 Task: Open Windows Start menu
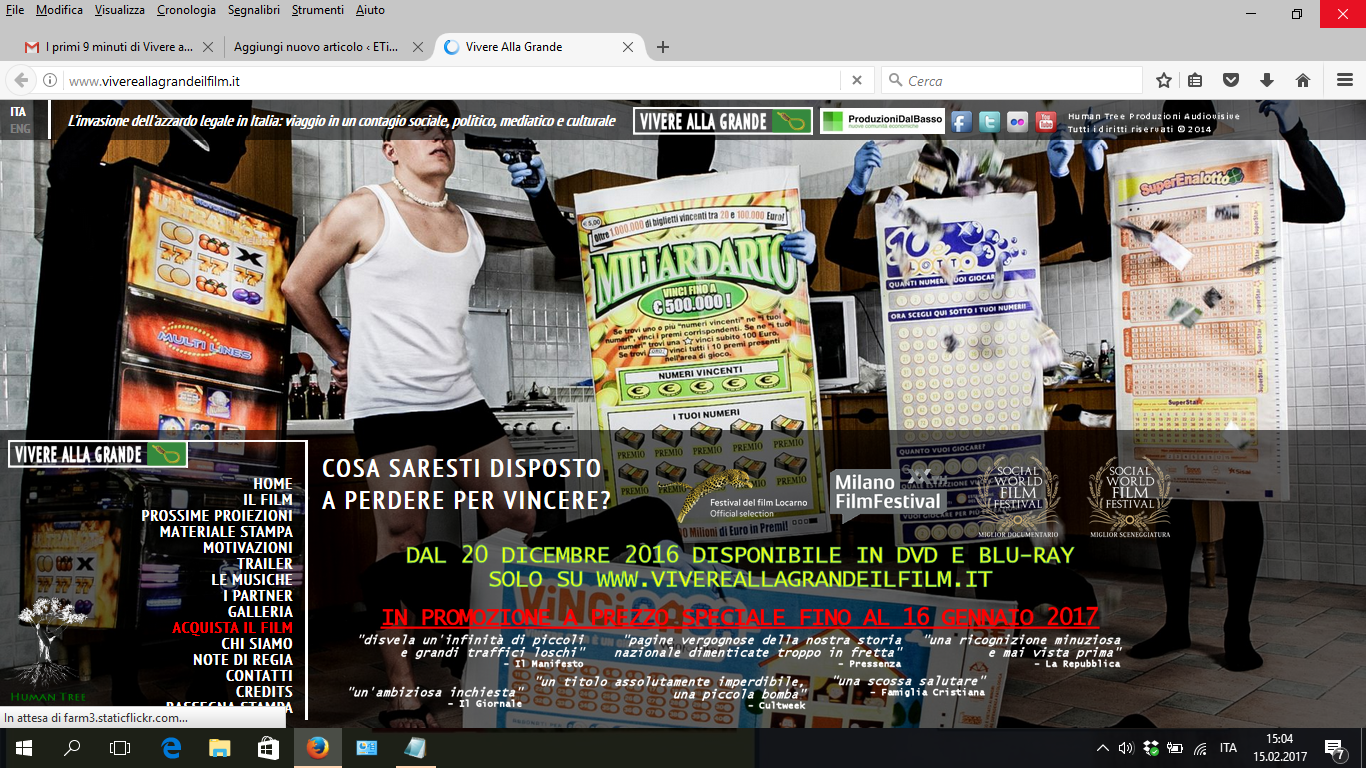pos(24,747)
